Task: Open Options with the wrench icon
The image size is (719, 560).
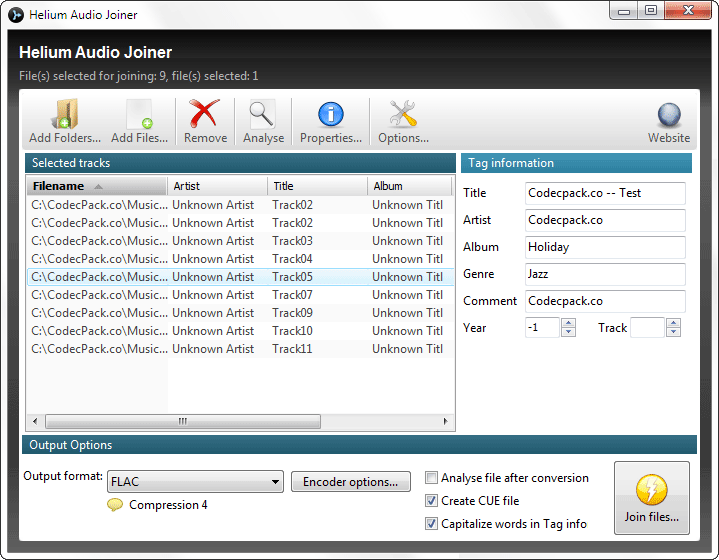Action: (x=403, y=113)
